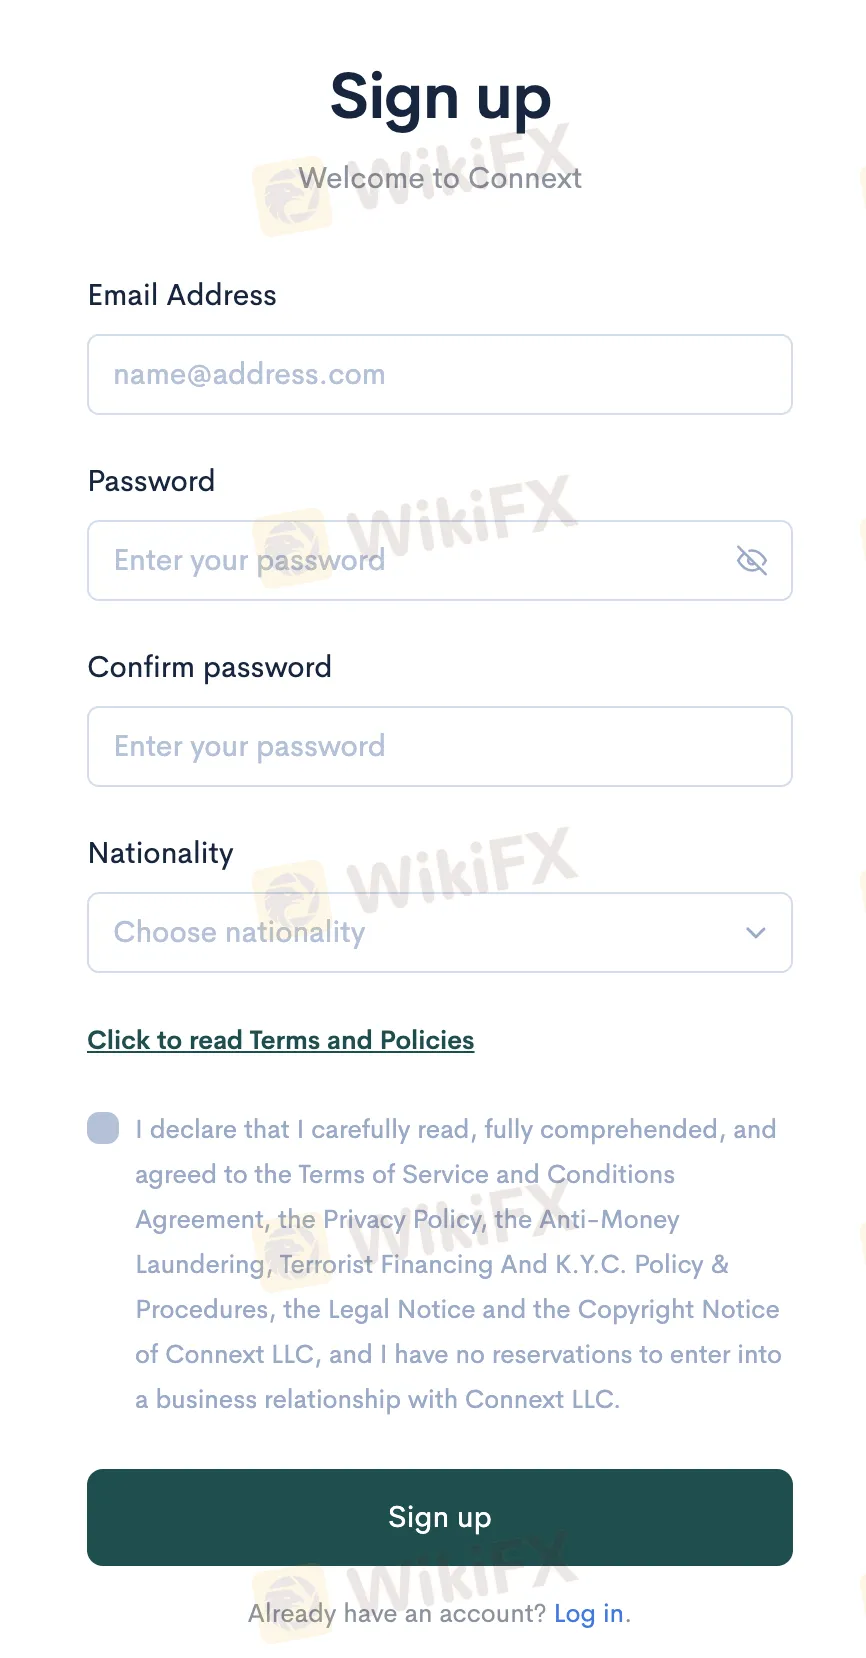Check the terms declaration checkbox

pos(103,1128)
